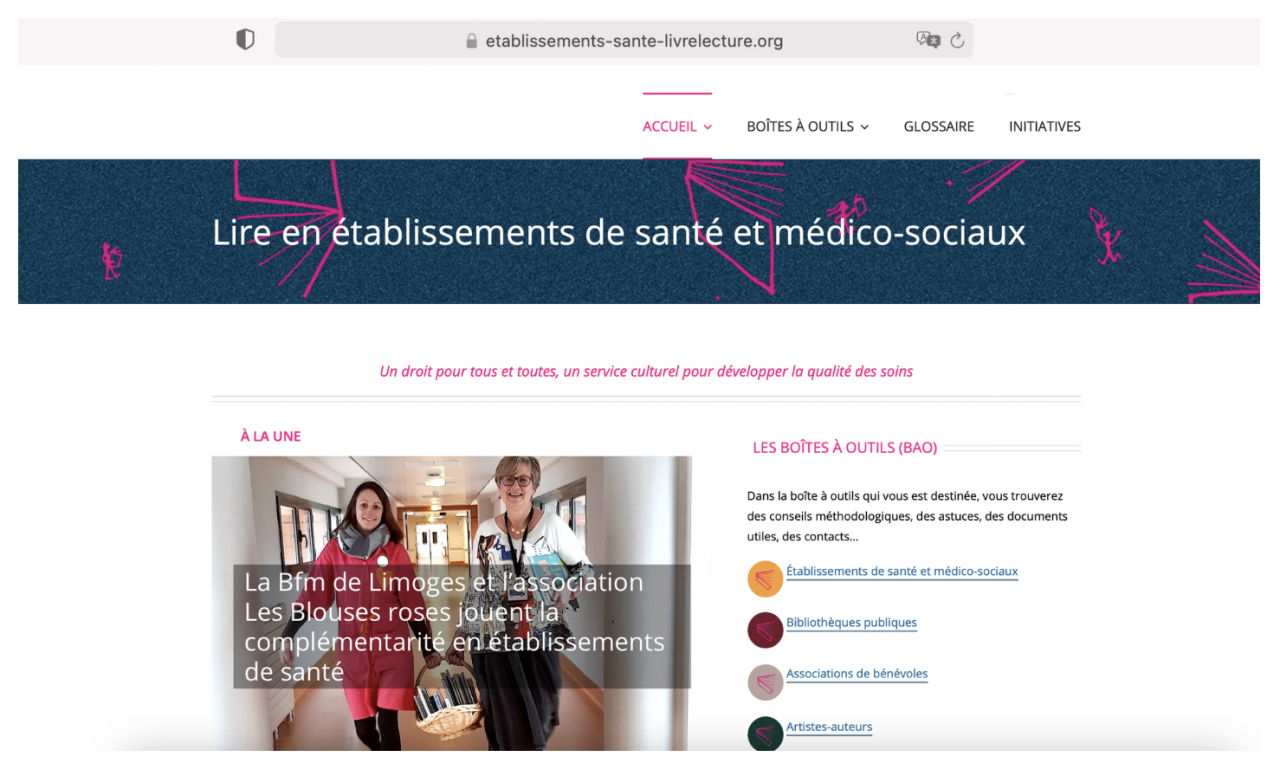The width and height of the screenshot is (1280, 776).
Task: Expand the ACCUEIL menu chevron
Action: click(x=707, y=127)
